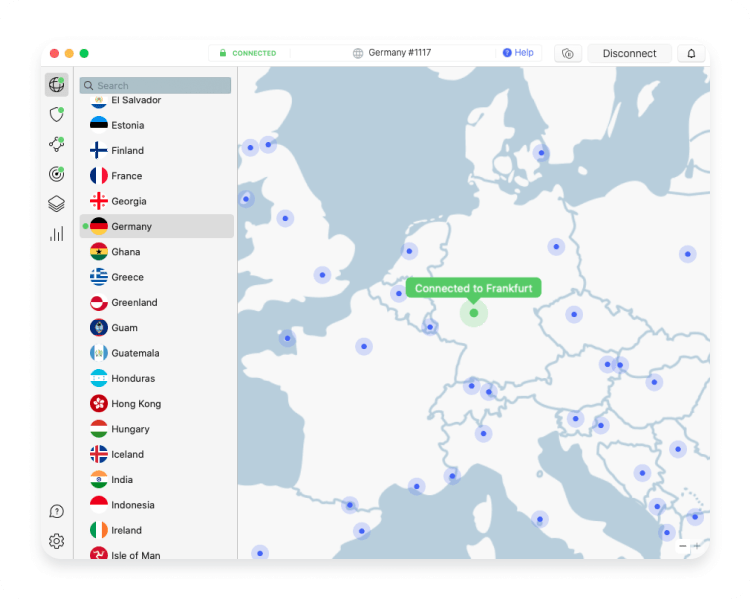Open the Threat Protection shield icon
The image size is (750, 599).
(56, 114)
